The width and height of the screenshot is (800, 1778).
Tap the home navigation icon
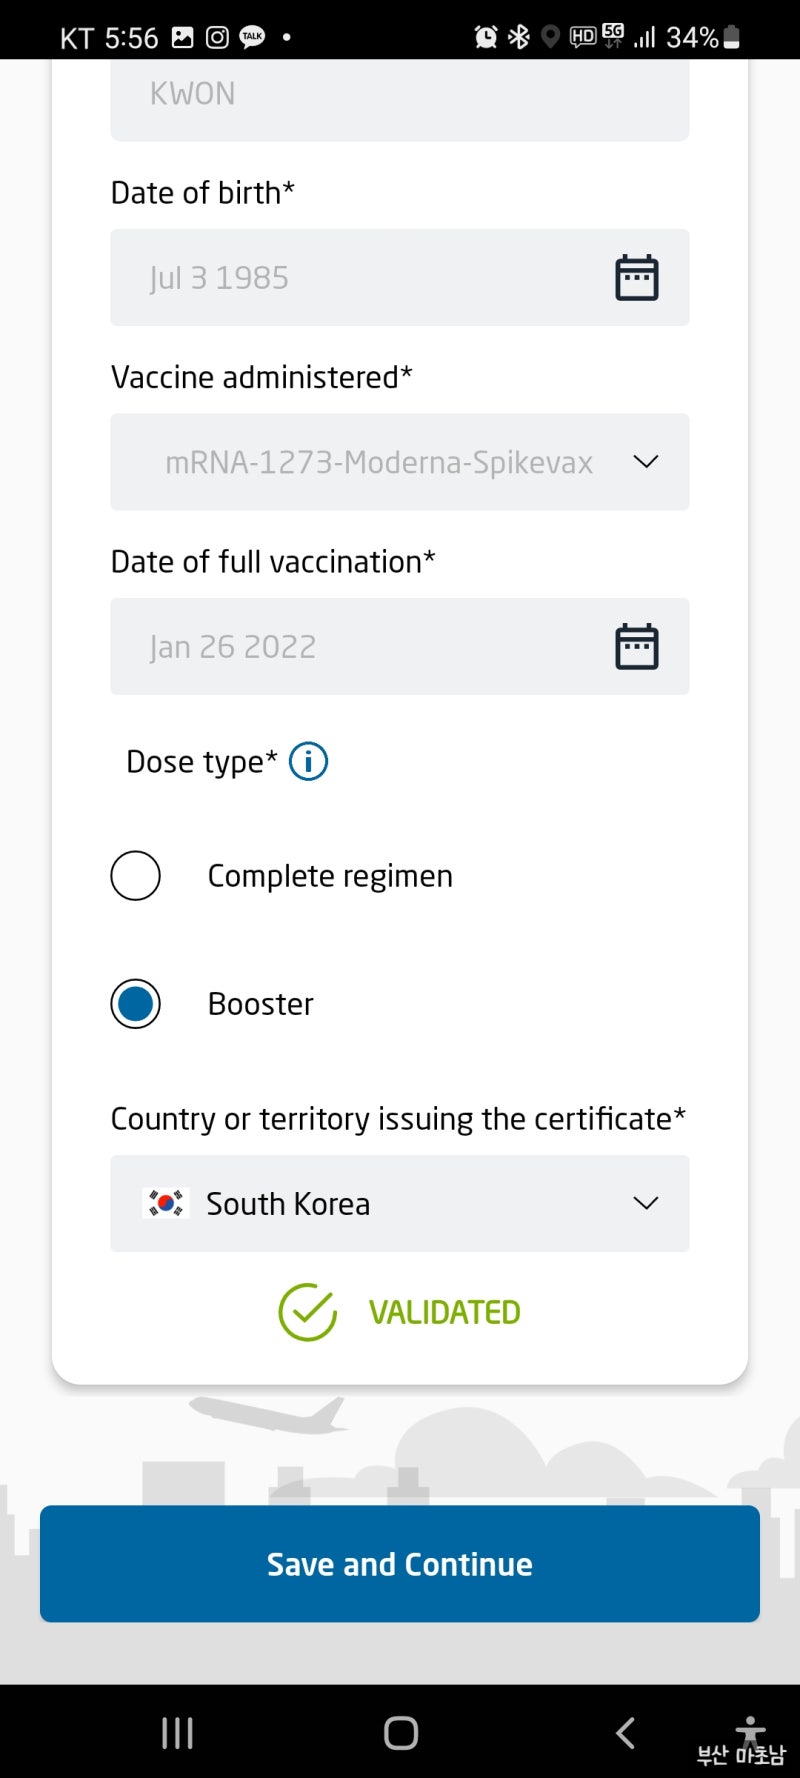coord(400,1733)
